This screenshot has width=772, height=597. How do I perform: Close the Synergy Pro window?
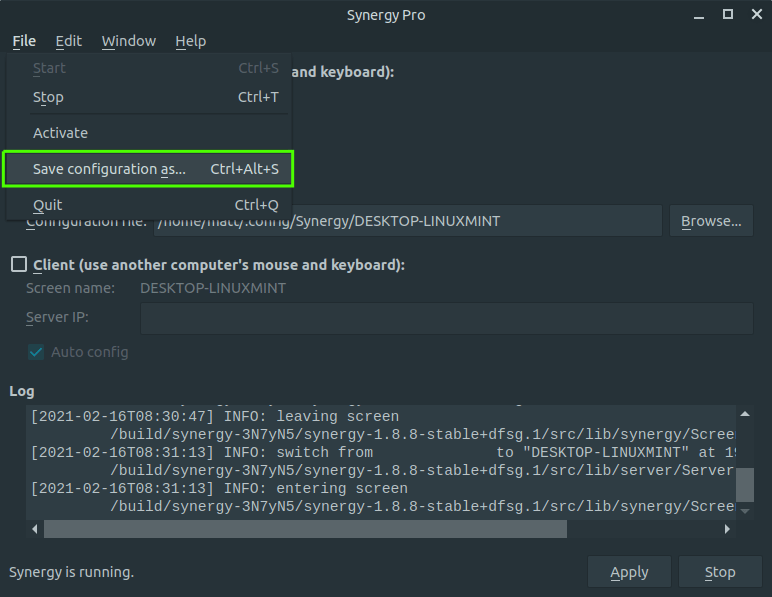point(755,14)
